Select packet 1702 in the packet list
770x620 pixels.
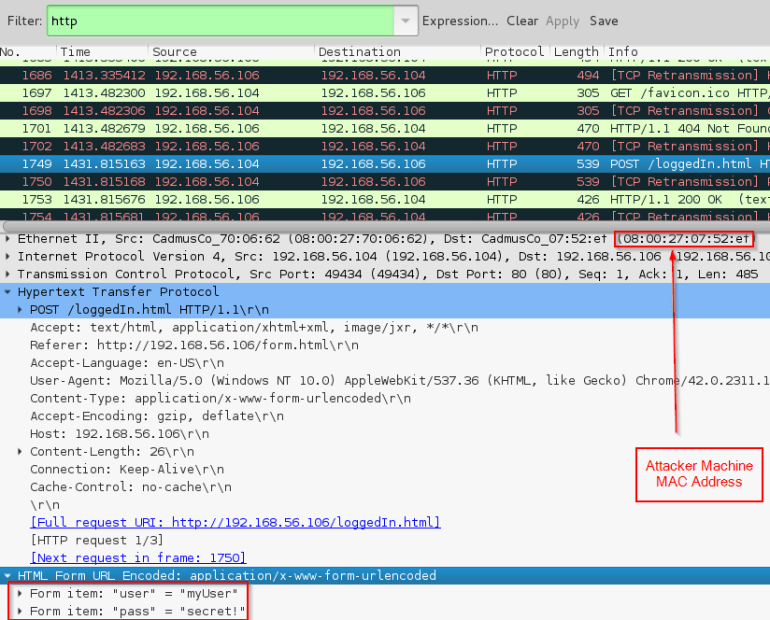point(385,146)
